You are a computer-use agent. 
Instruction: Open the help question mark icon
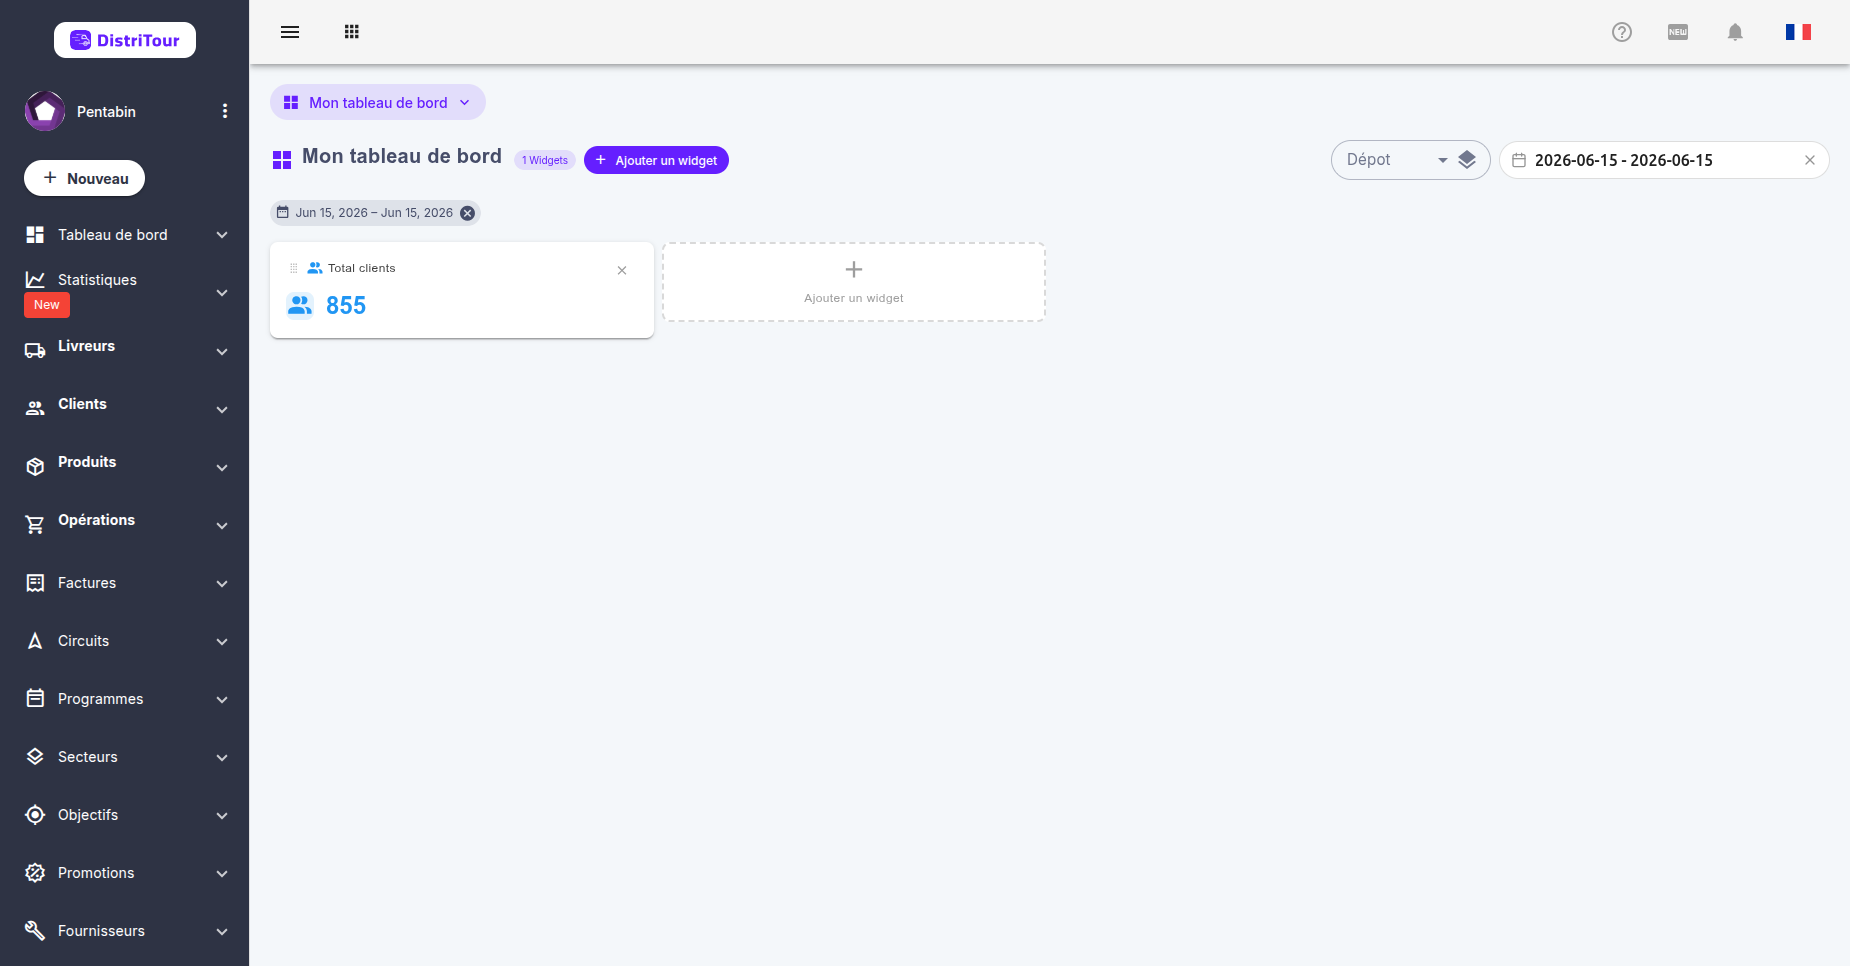coord(1622,32)
